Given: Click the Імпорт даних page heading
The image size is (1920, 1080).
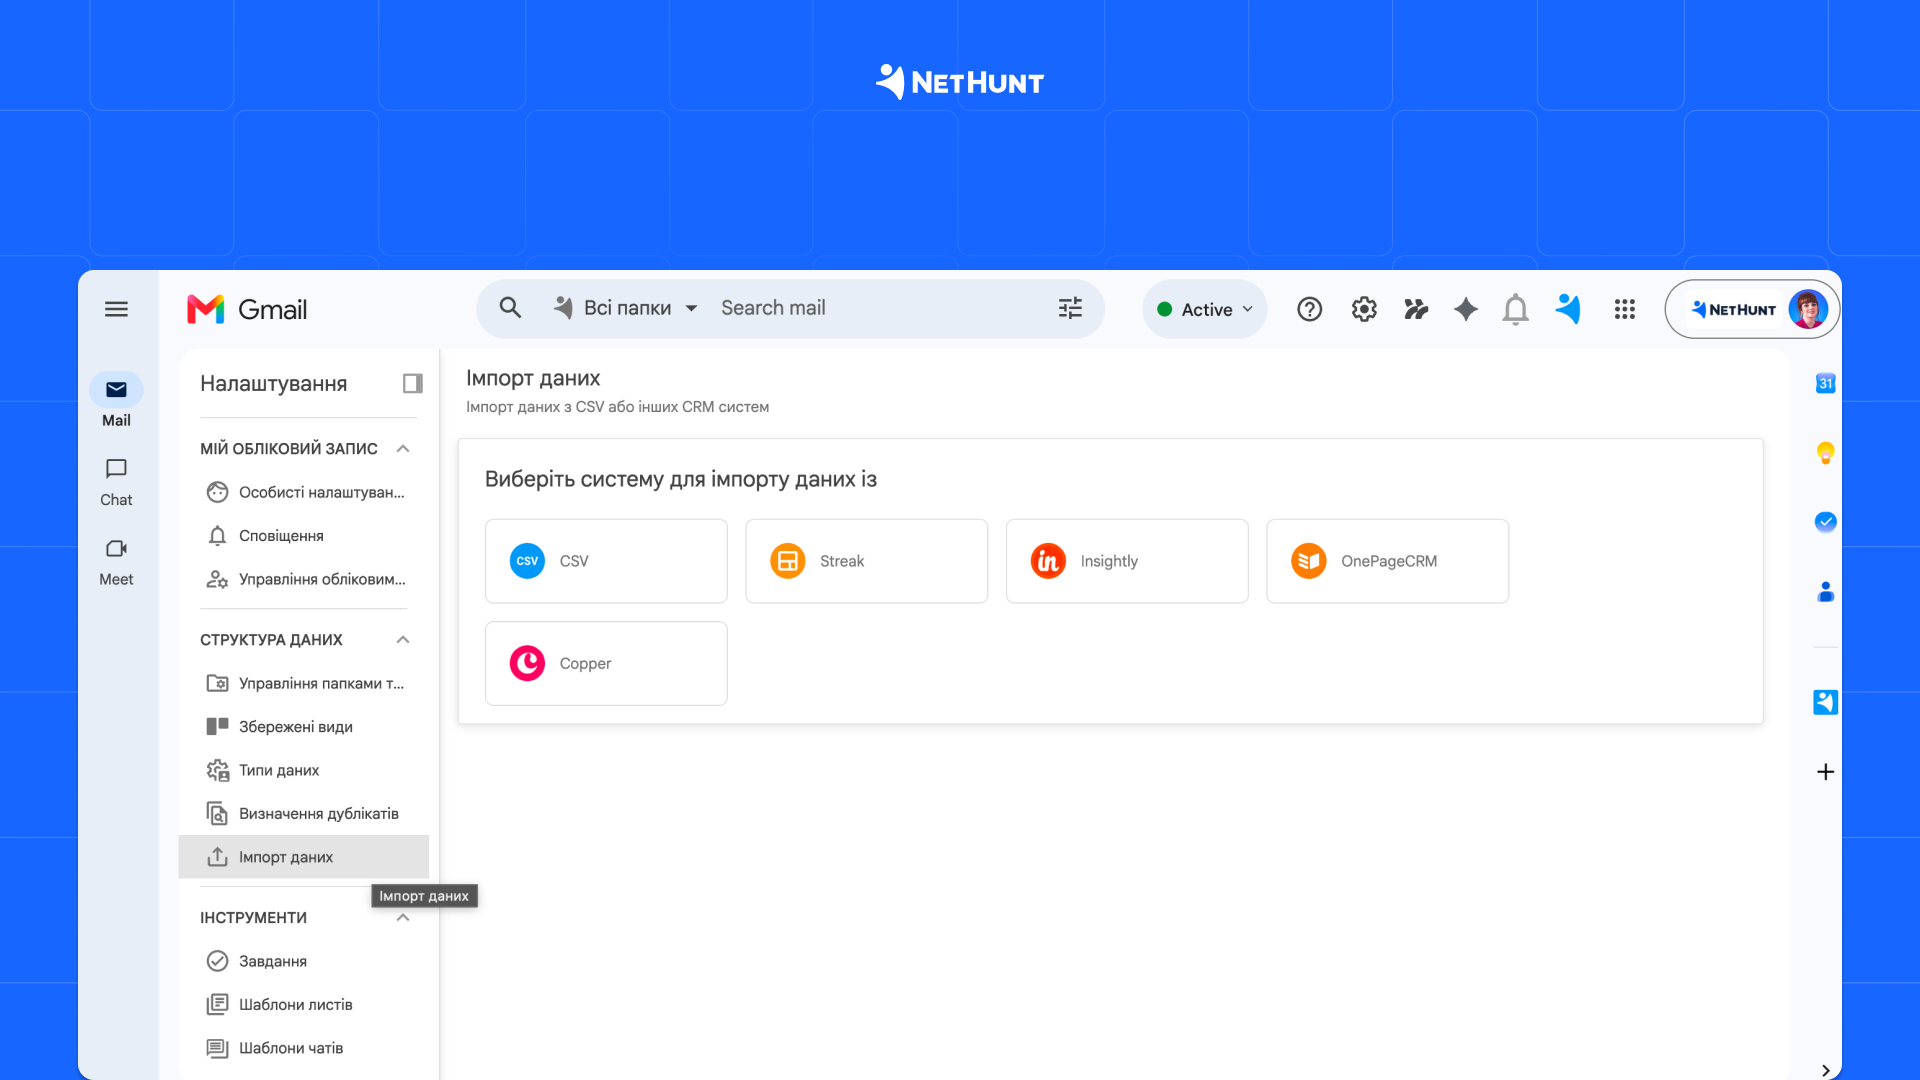Looking at the screenshot, I should tap(533, 378).
